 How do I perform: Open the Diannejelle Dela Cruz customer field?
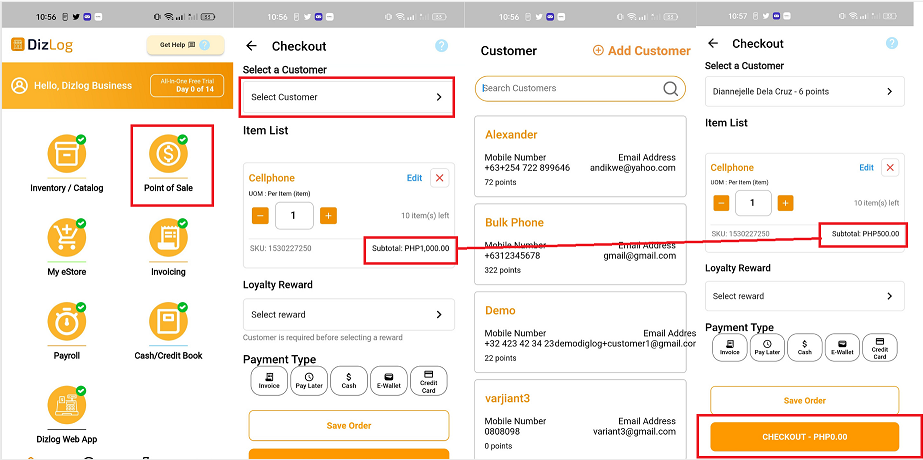click(805, 92)
